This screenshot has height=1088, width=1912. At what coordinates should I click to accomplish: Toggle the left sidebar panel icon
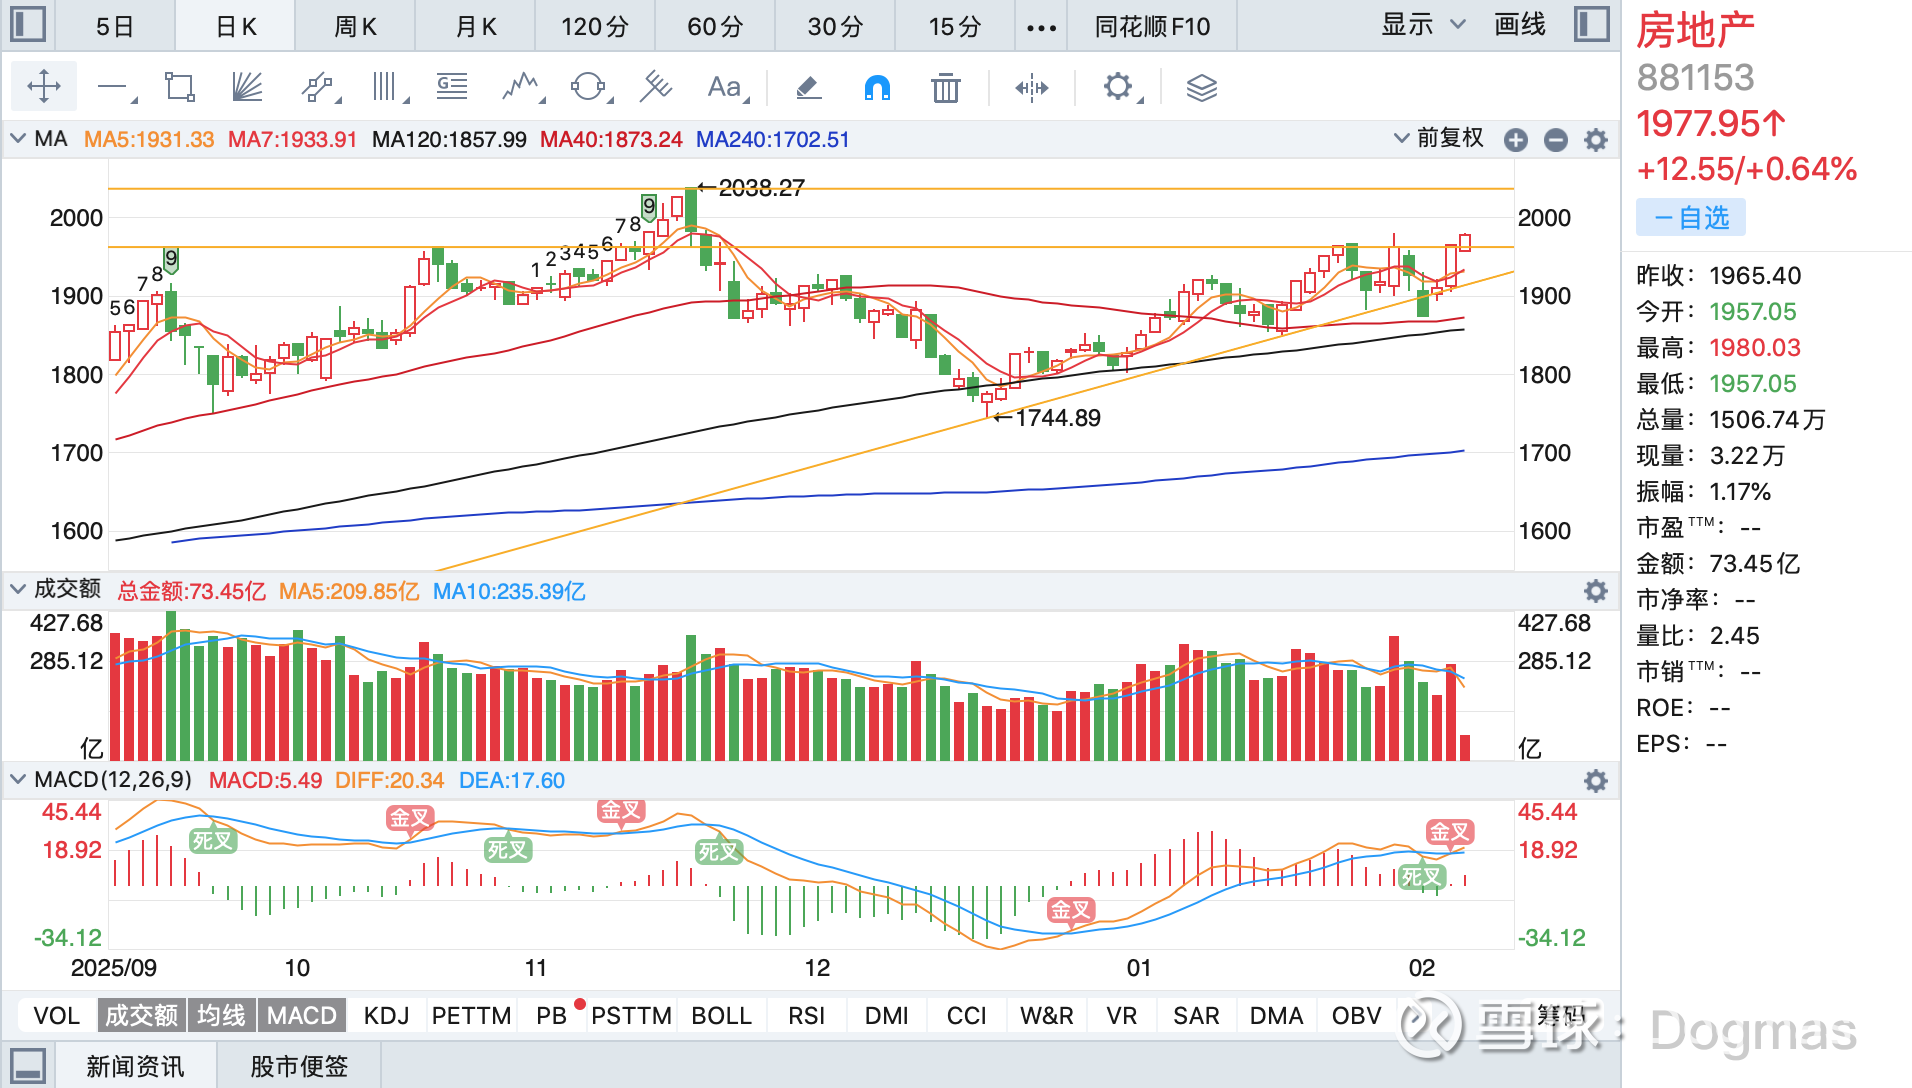pos(28,24)
